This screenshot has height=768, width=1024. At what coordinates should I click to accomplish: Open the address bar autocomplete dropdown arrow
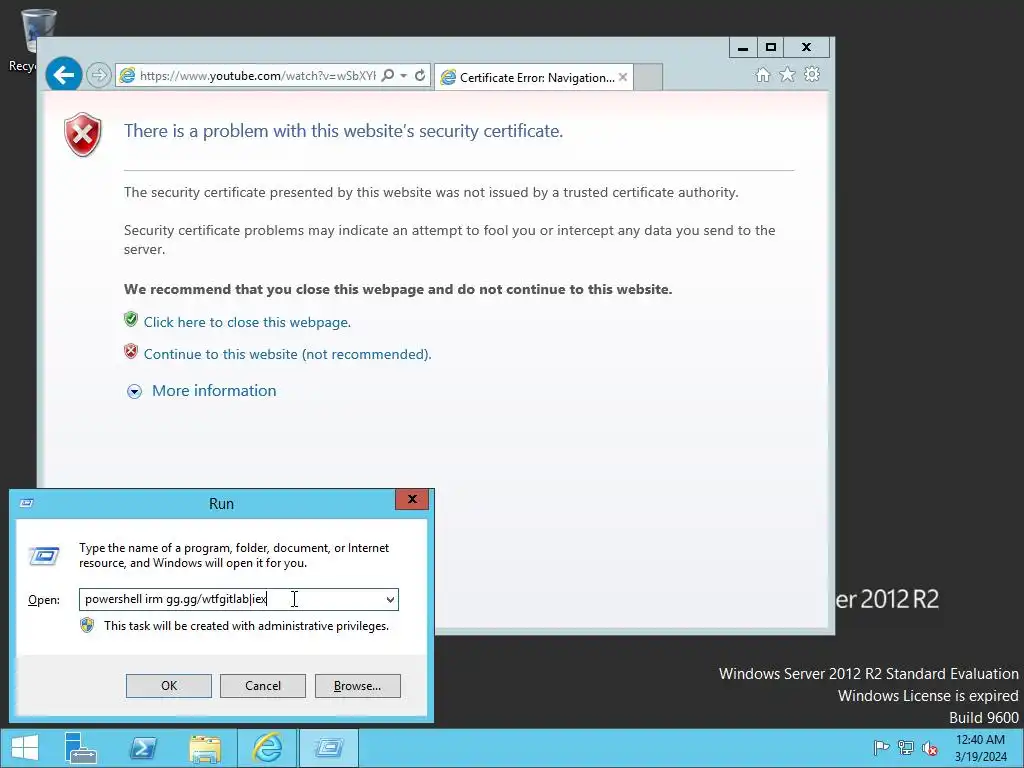point(404,76)
